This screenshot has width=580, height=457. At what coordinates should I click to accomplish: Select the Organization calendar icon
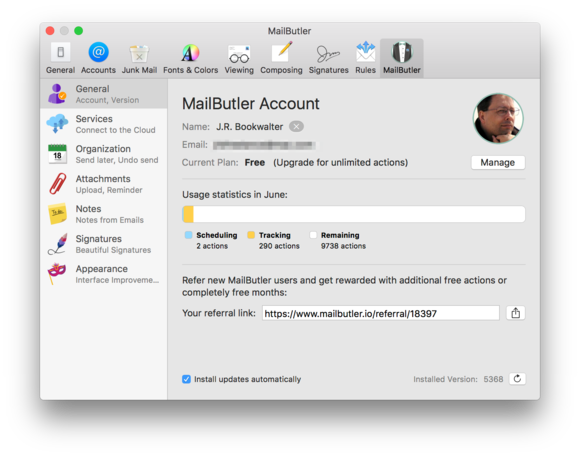[x=57, y=154]
